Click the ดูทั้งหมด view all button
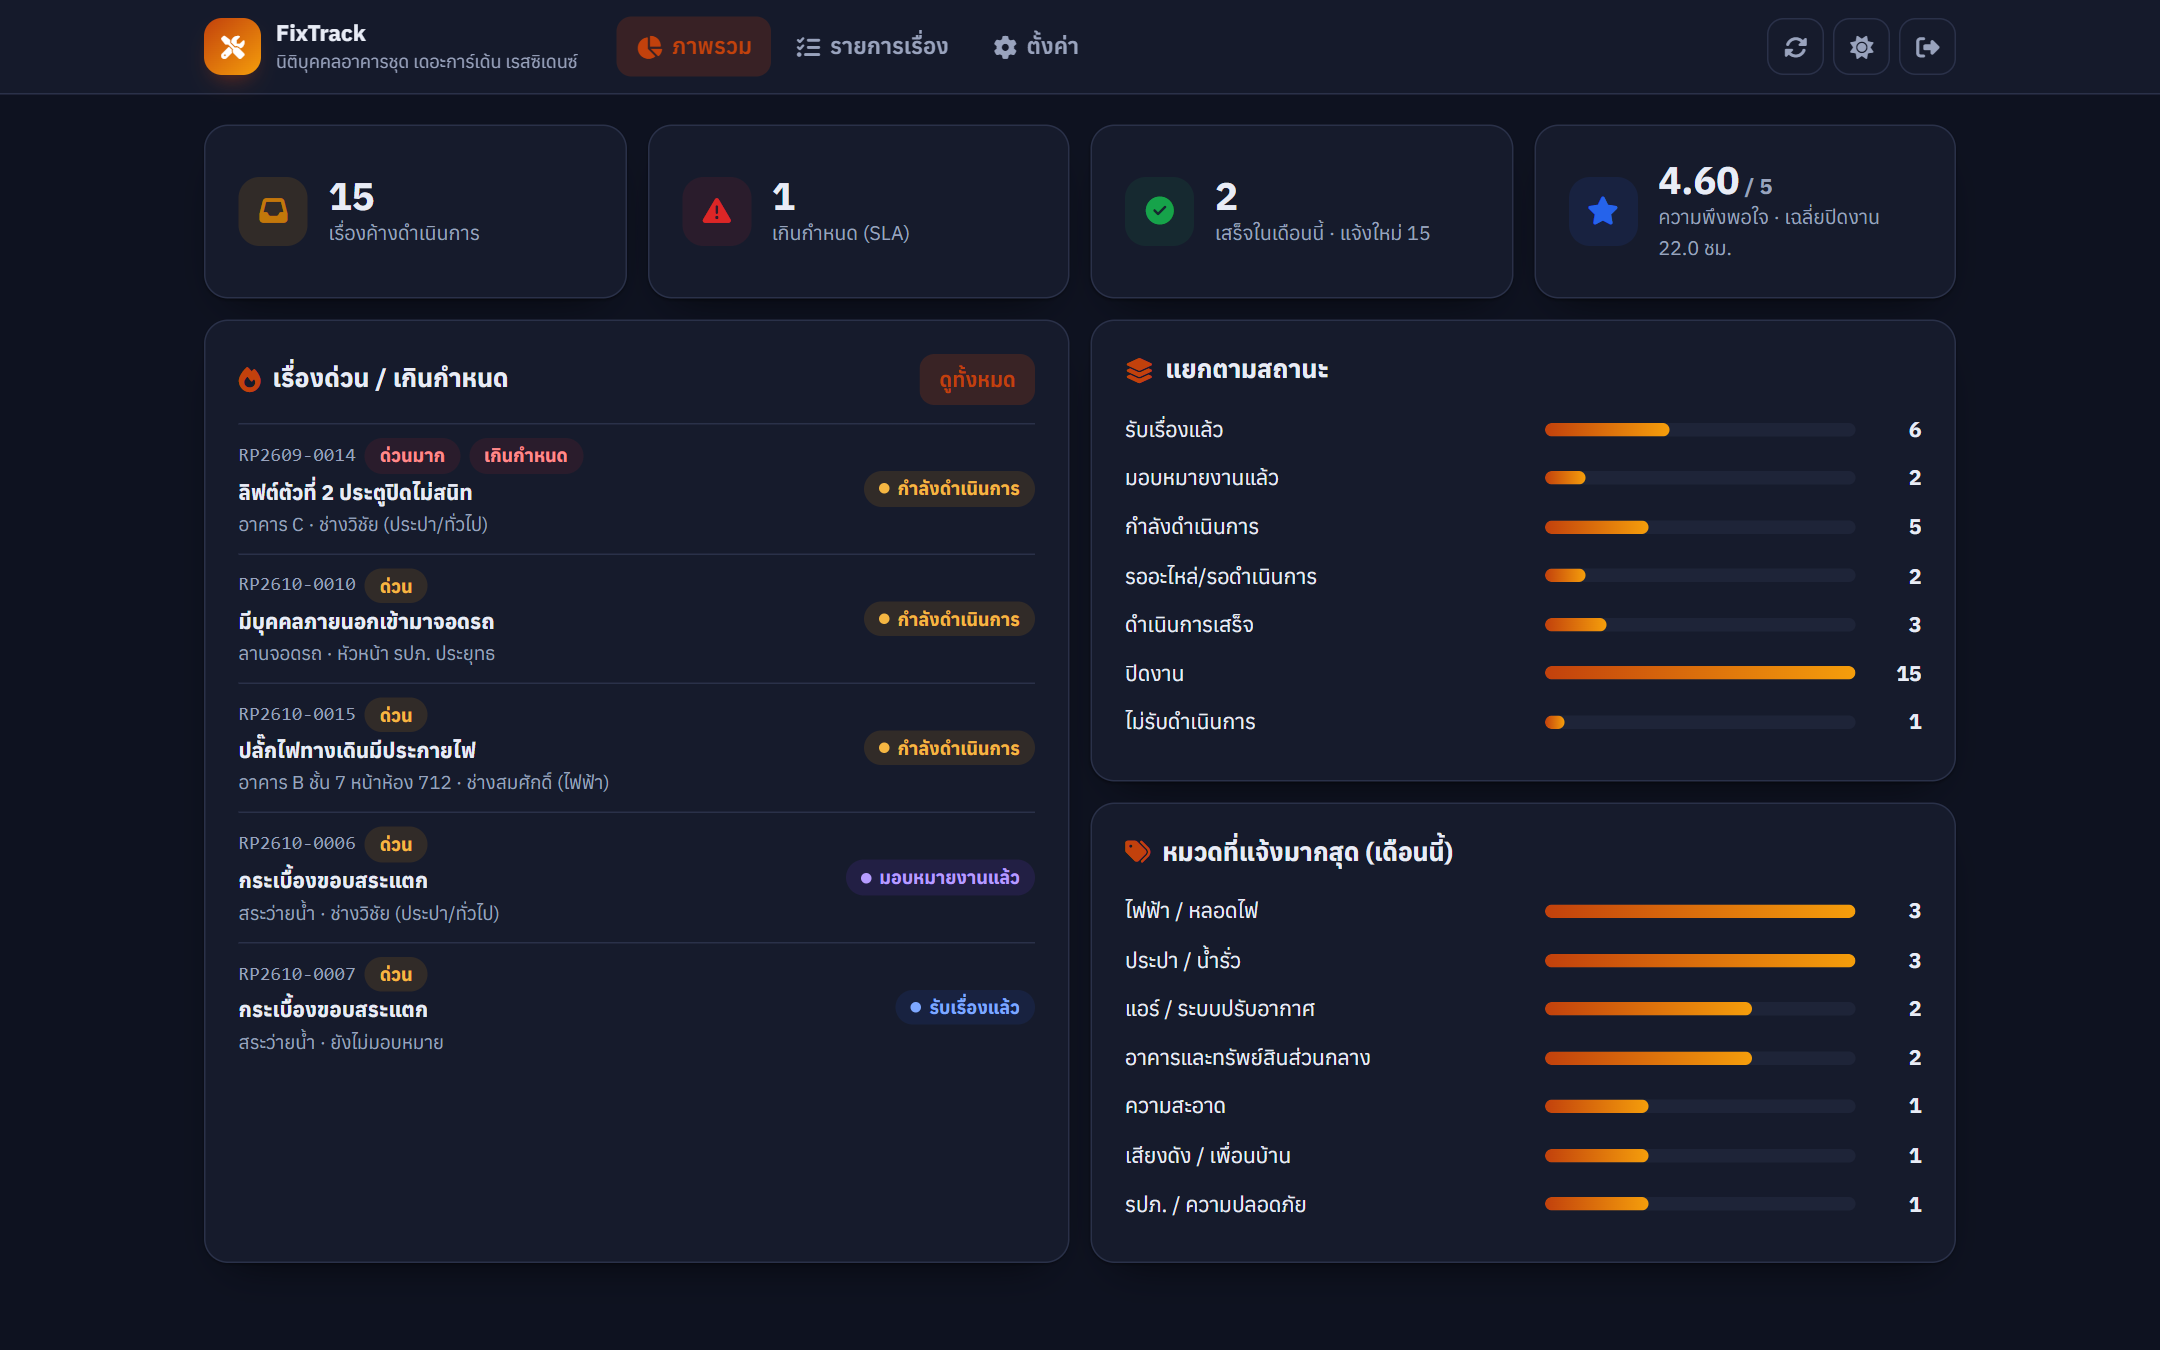The height and width of the screenshot is (1350, 2160). coord(977,379)
